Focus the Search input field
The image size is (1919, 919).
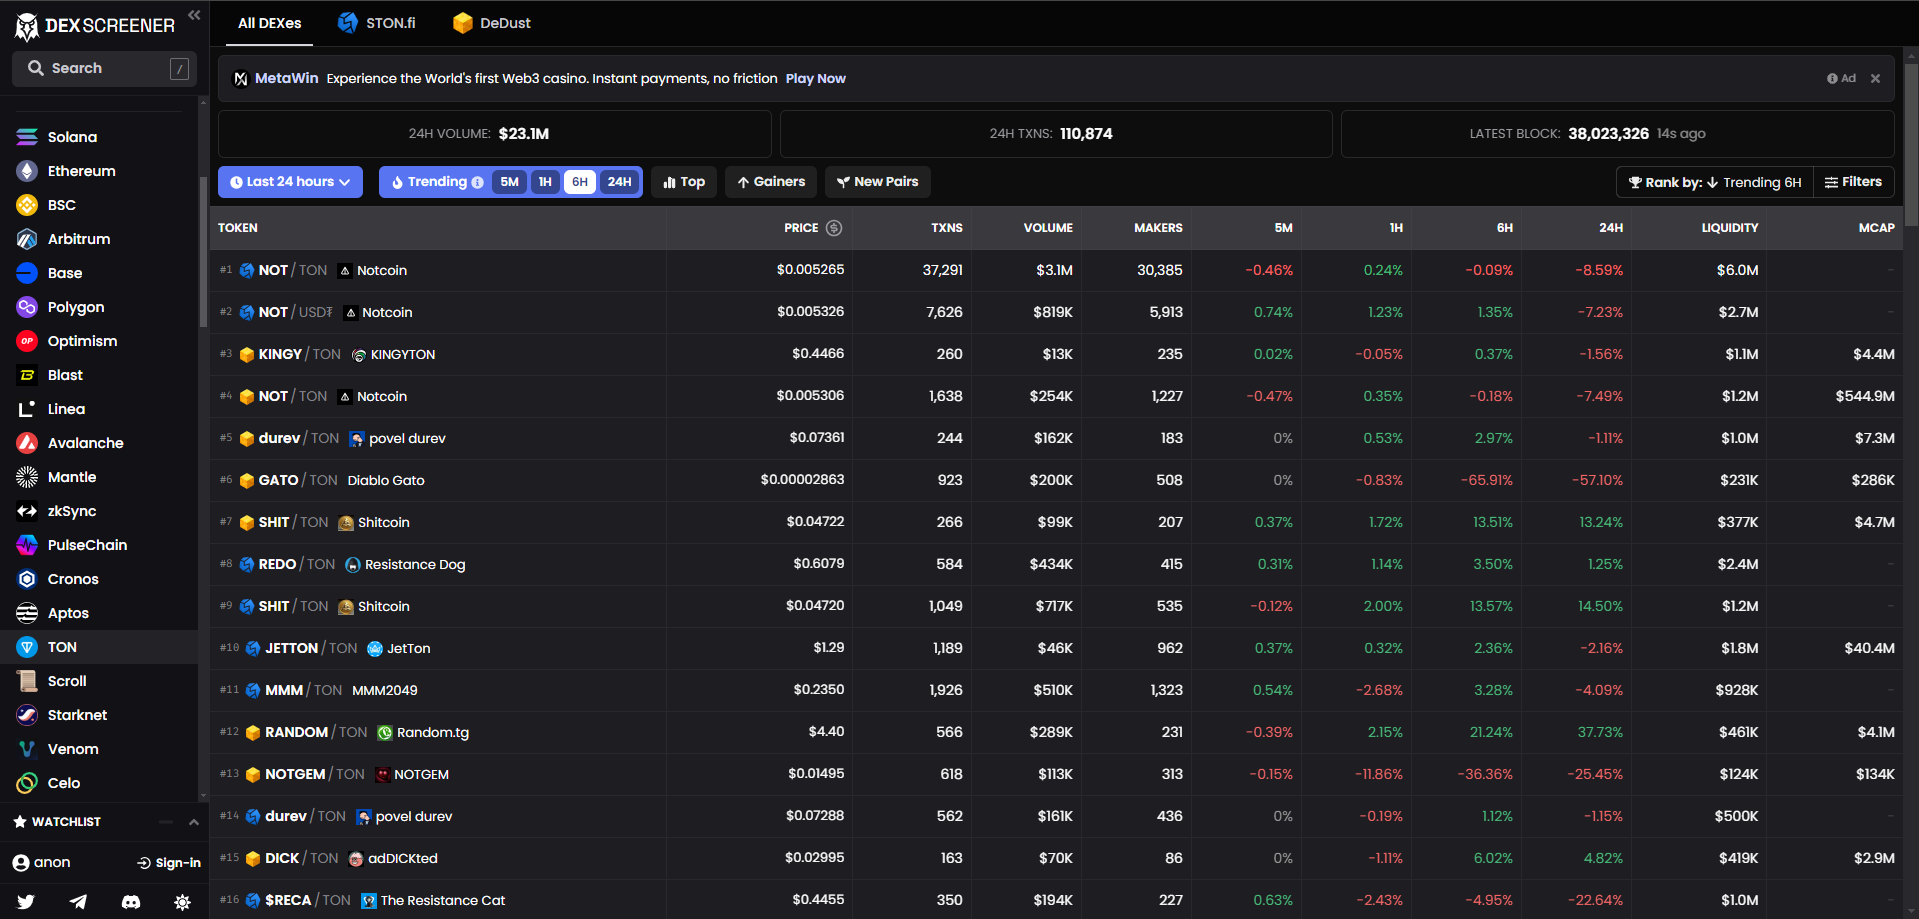(x=104, y=68)
